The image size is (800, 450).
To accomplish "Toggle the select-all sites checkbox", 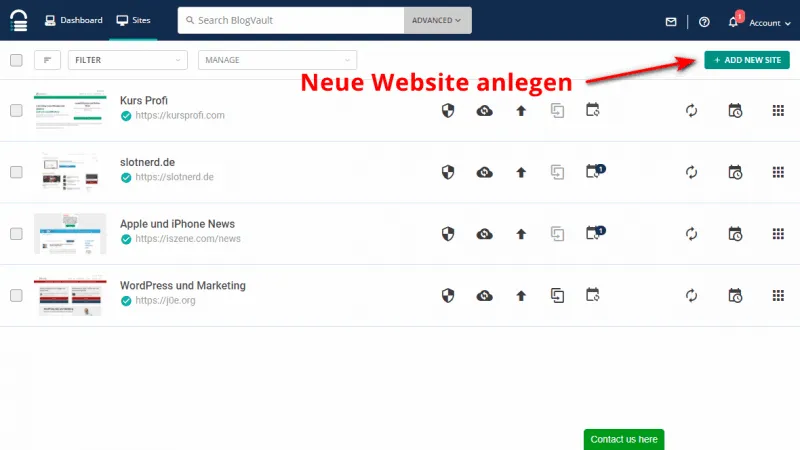I will [16, 60].
